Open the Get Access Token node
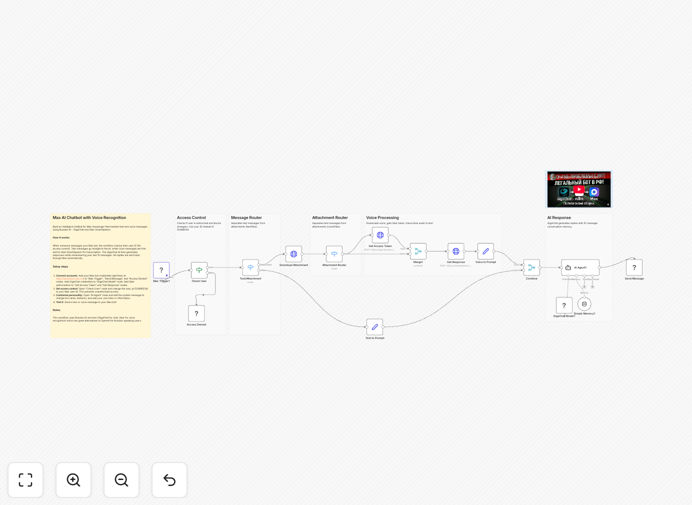This screenshot has width=692, height=505. tap(380, 235)
